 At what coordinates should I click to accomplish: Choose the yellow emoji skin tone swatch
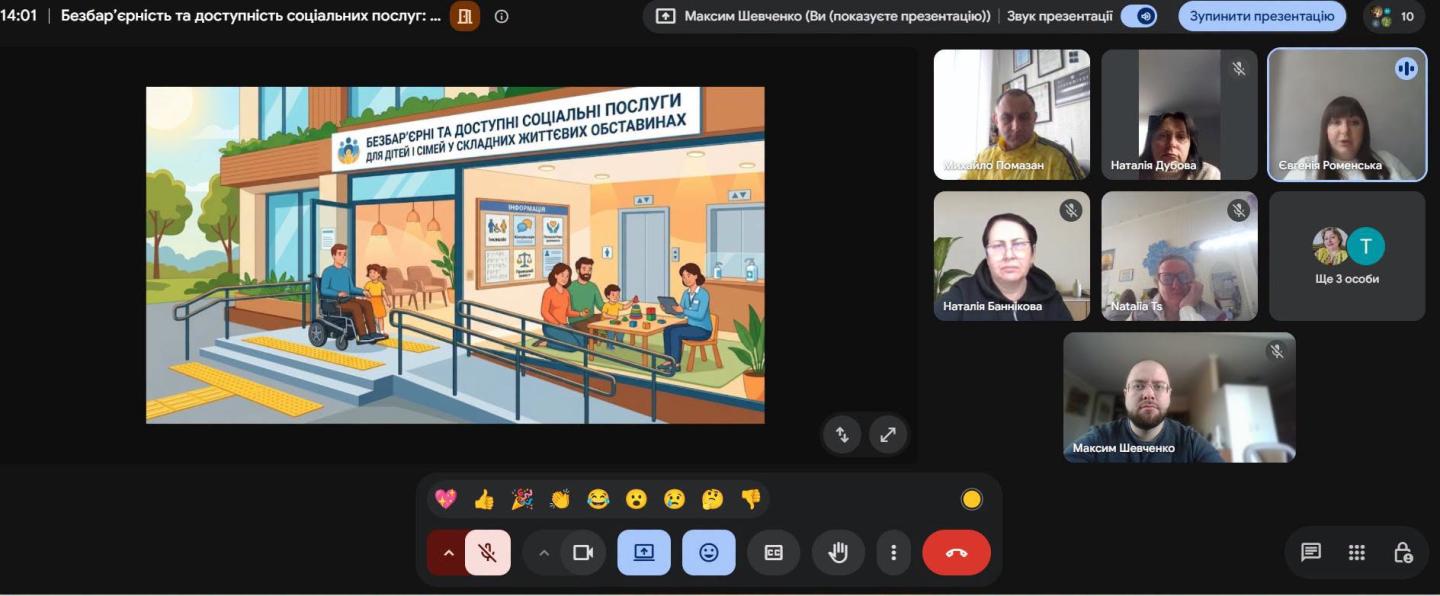pos(971,499)
